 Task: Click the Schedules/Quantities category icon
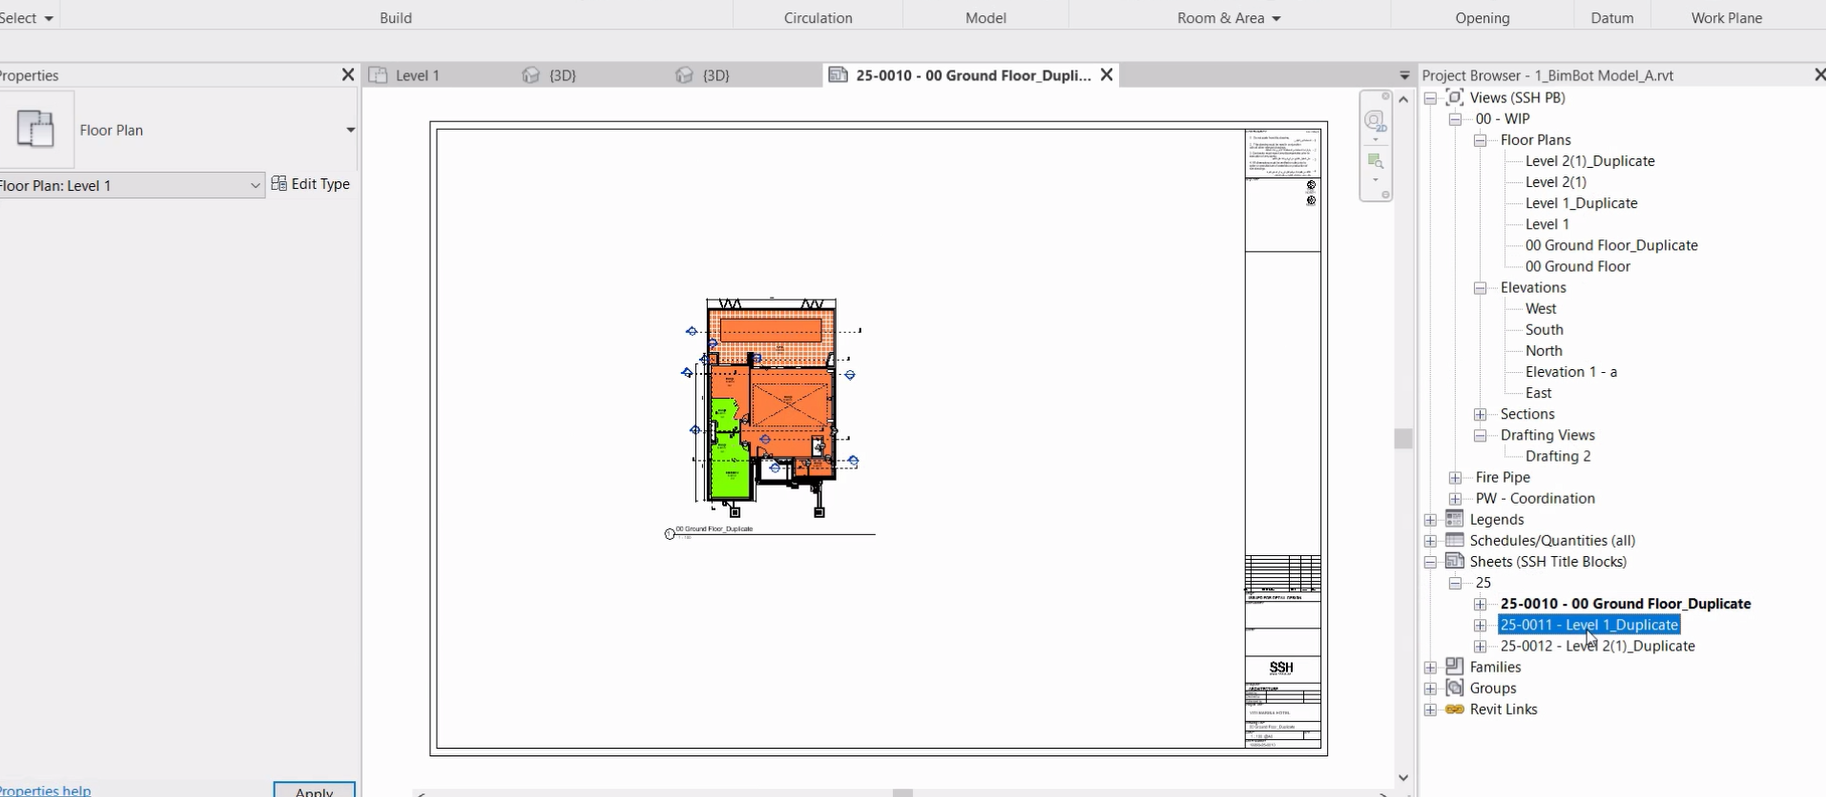click(1455, 540)
